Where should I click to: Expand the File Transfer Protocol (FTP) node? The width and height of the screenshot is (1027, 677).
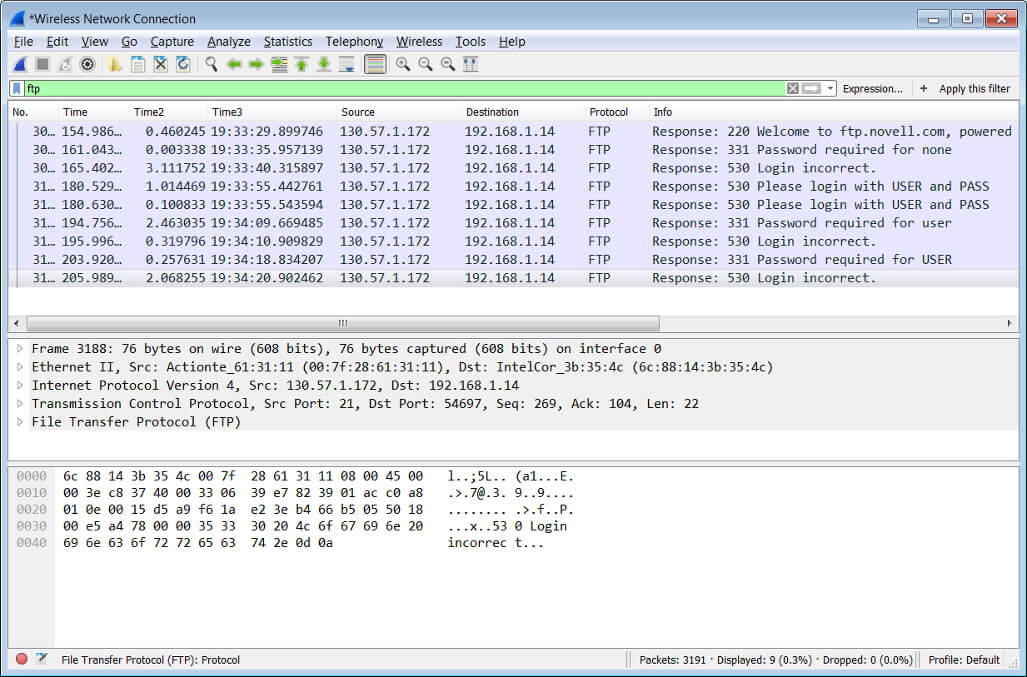[20, 422]
